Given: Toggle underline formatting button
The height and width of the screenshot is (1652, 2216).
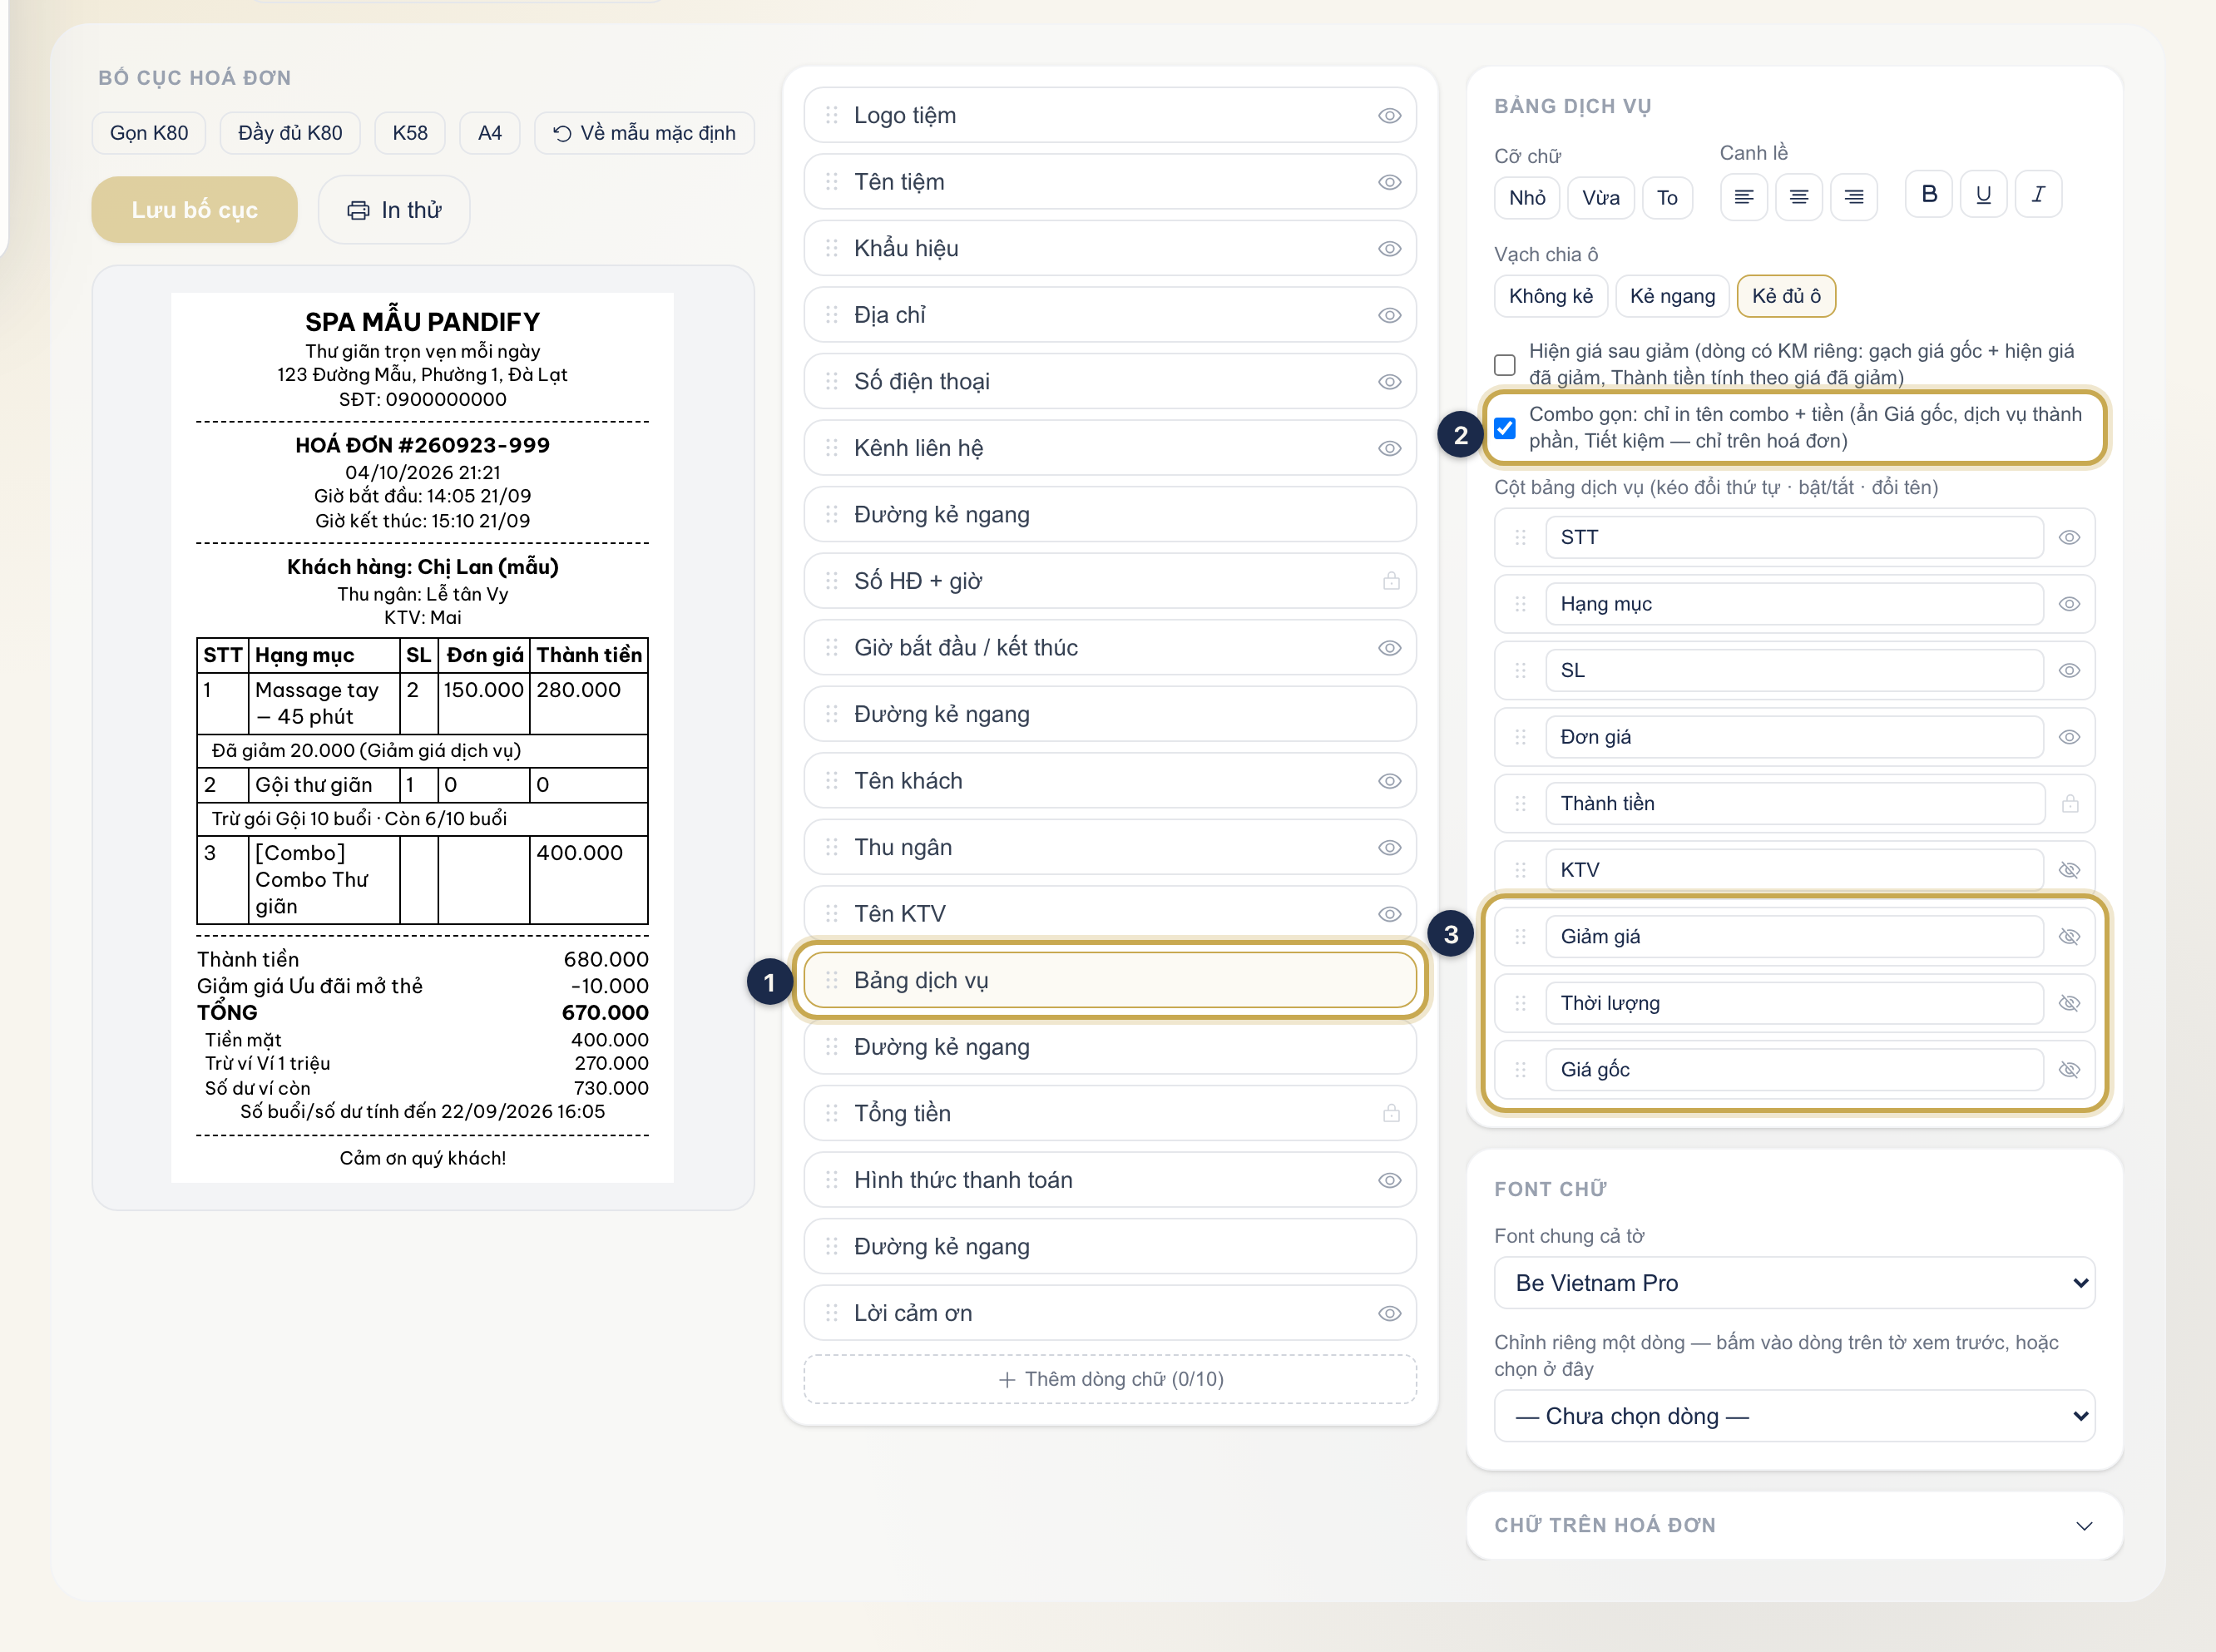Looking at the screenshot, I should (1983, 194).
